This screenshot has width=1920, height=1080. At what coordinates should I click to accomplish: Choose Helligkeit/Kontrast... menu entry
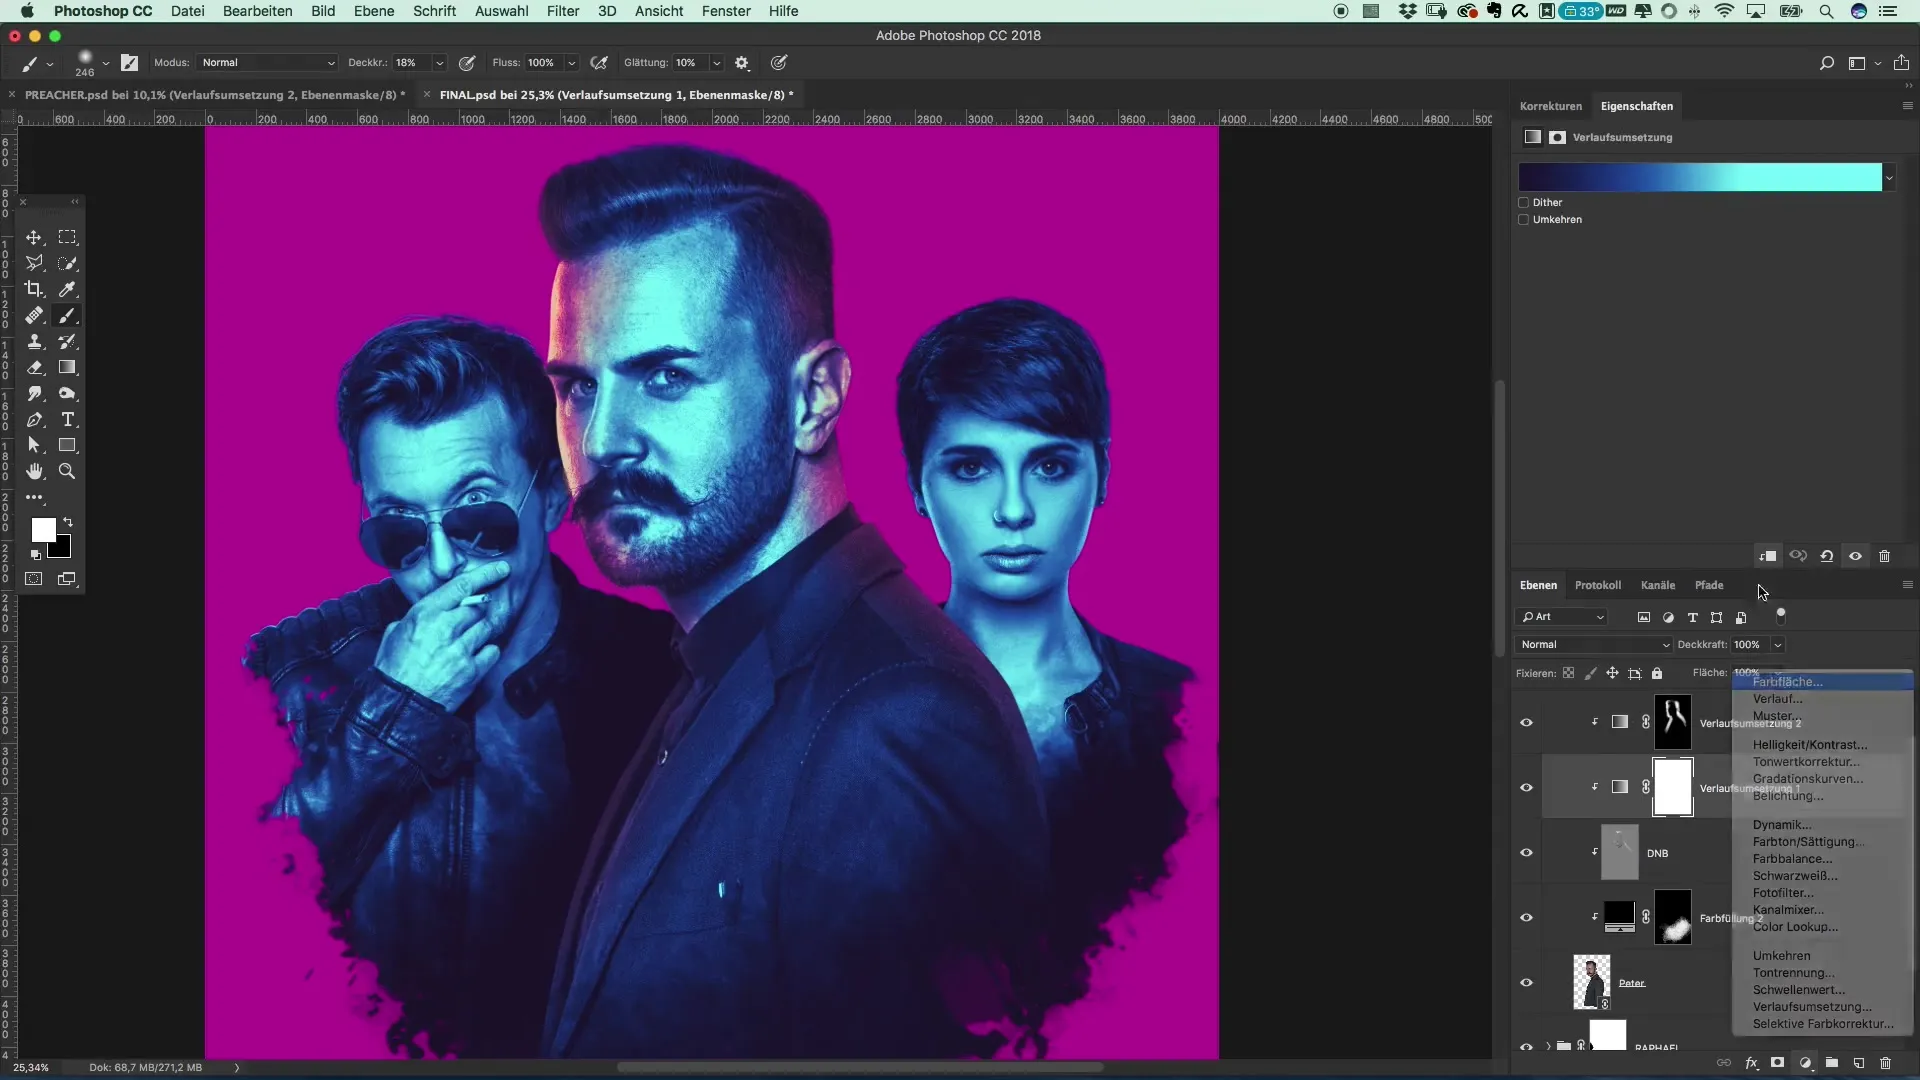pos(1823,745)
